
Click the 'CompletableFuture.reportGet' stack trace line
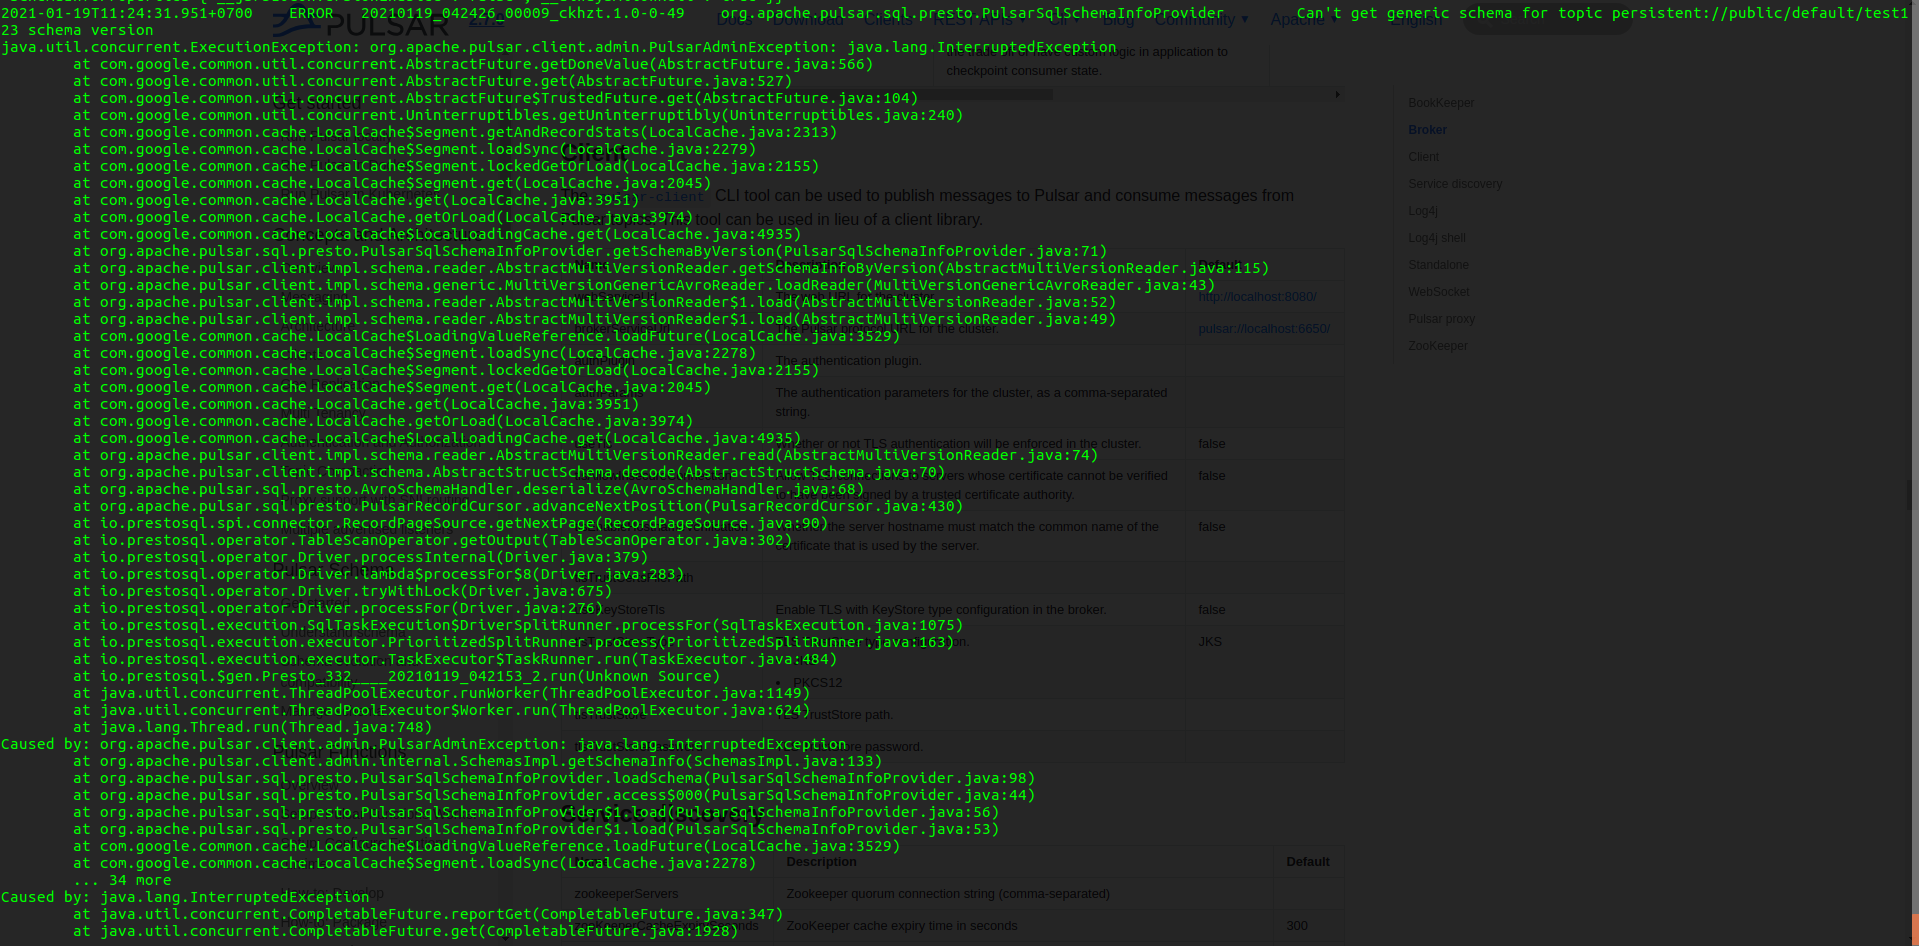[428, 914]
